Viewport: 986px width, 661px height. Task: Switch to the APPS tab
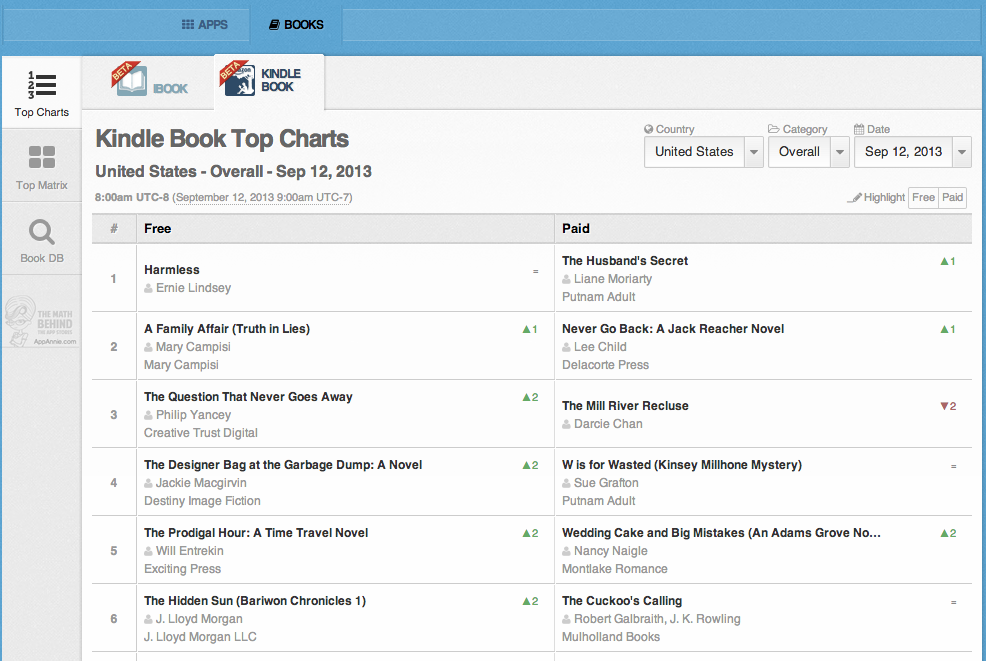point(205,25)
